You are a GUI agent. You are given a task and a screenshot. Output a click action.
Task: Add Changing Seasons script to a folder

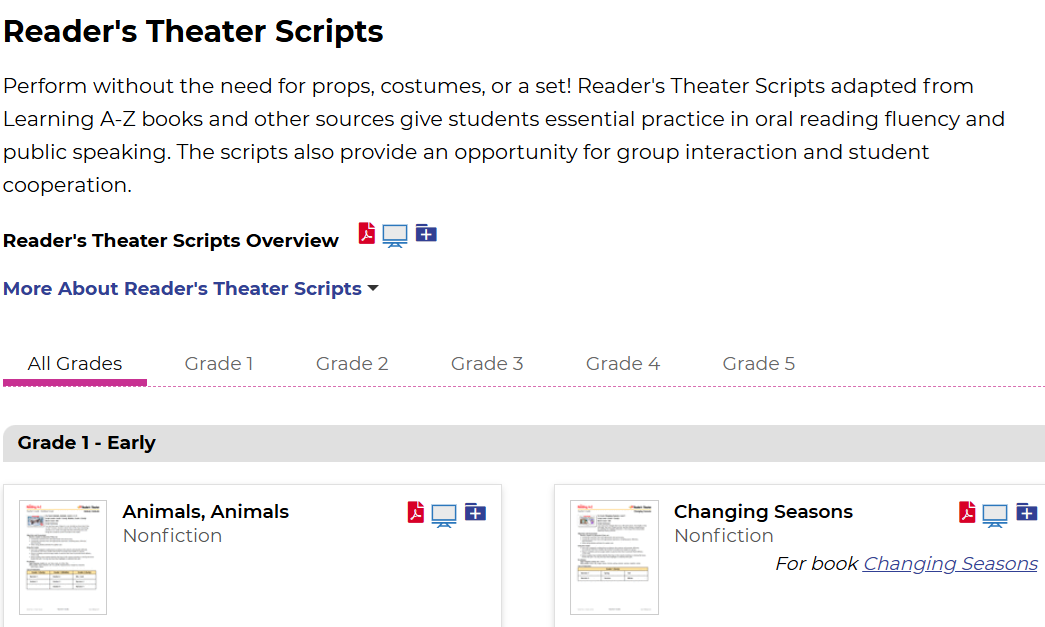pos(1026,513)
